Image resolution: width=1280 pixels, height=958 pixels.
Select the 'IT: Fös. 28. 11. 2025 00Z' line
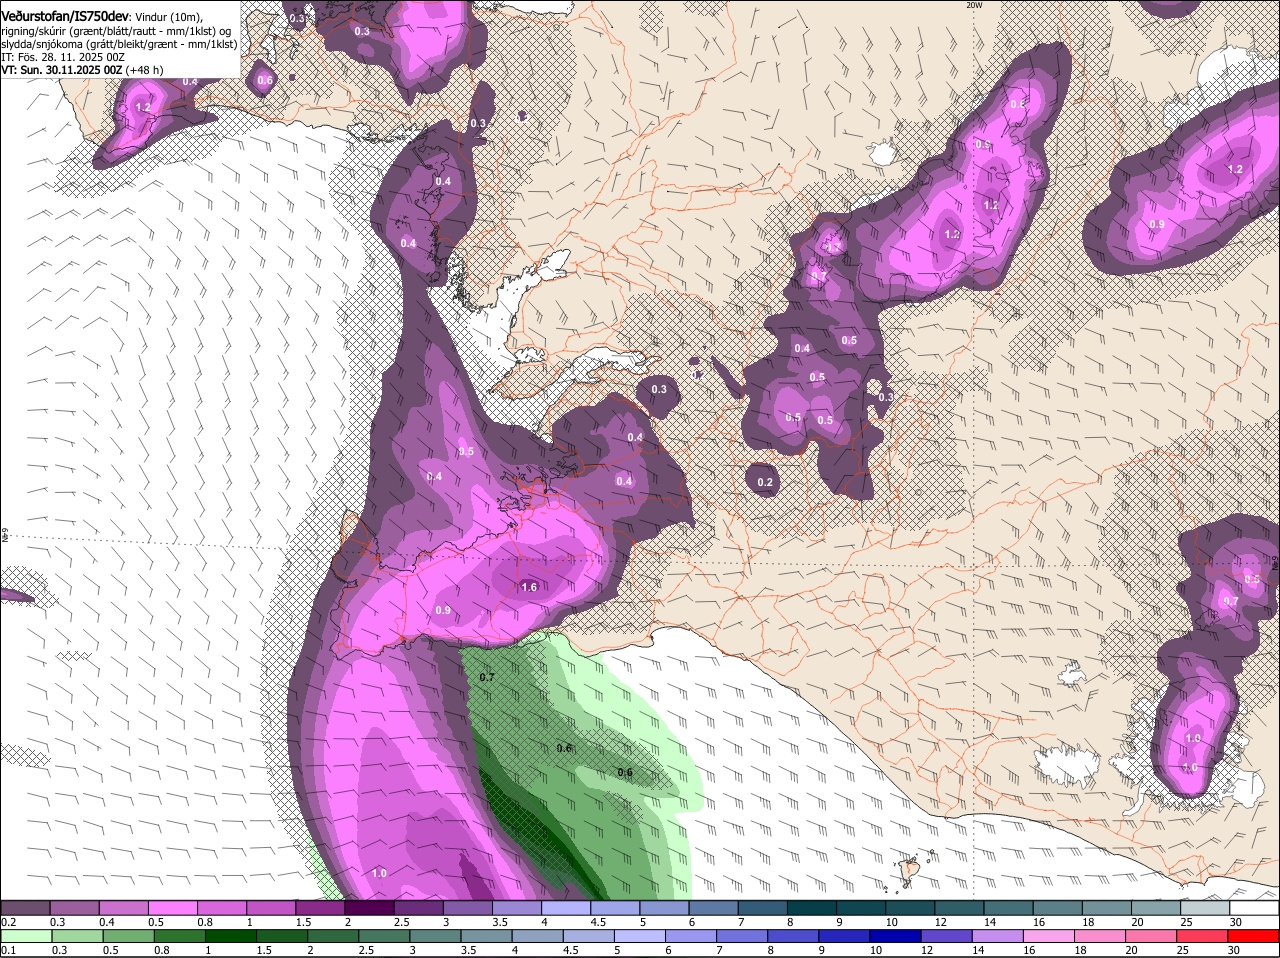[x=63, y=57]
